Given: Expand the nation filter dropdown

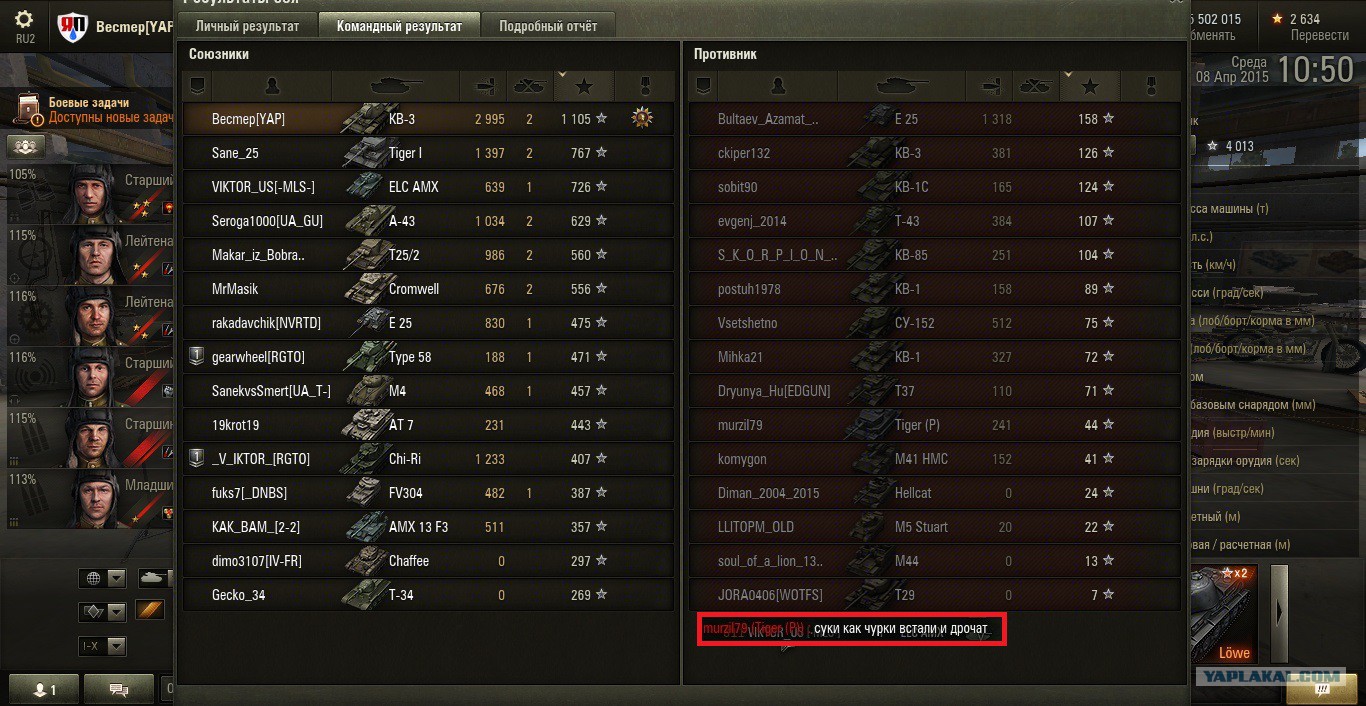Looking at the screenshot, I should tap(103, 578).
